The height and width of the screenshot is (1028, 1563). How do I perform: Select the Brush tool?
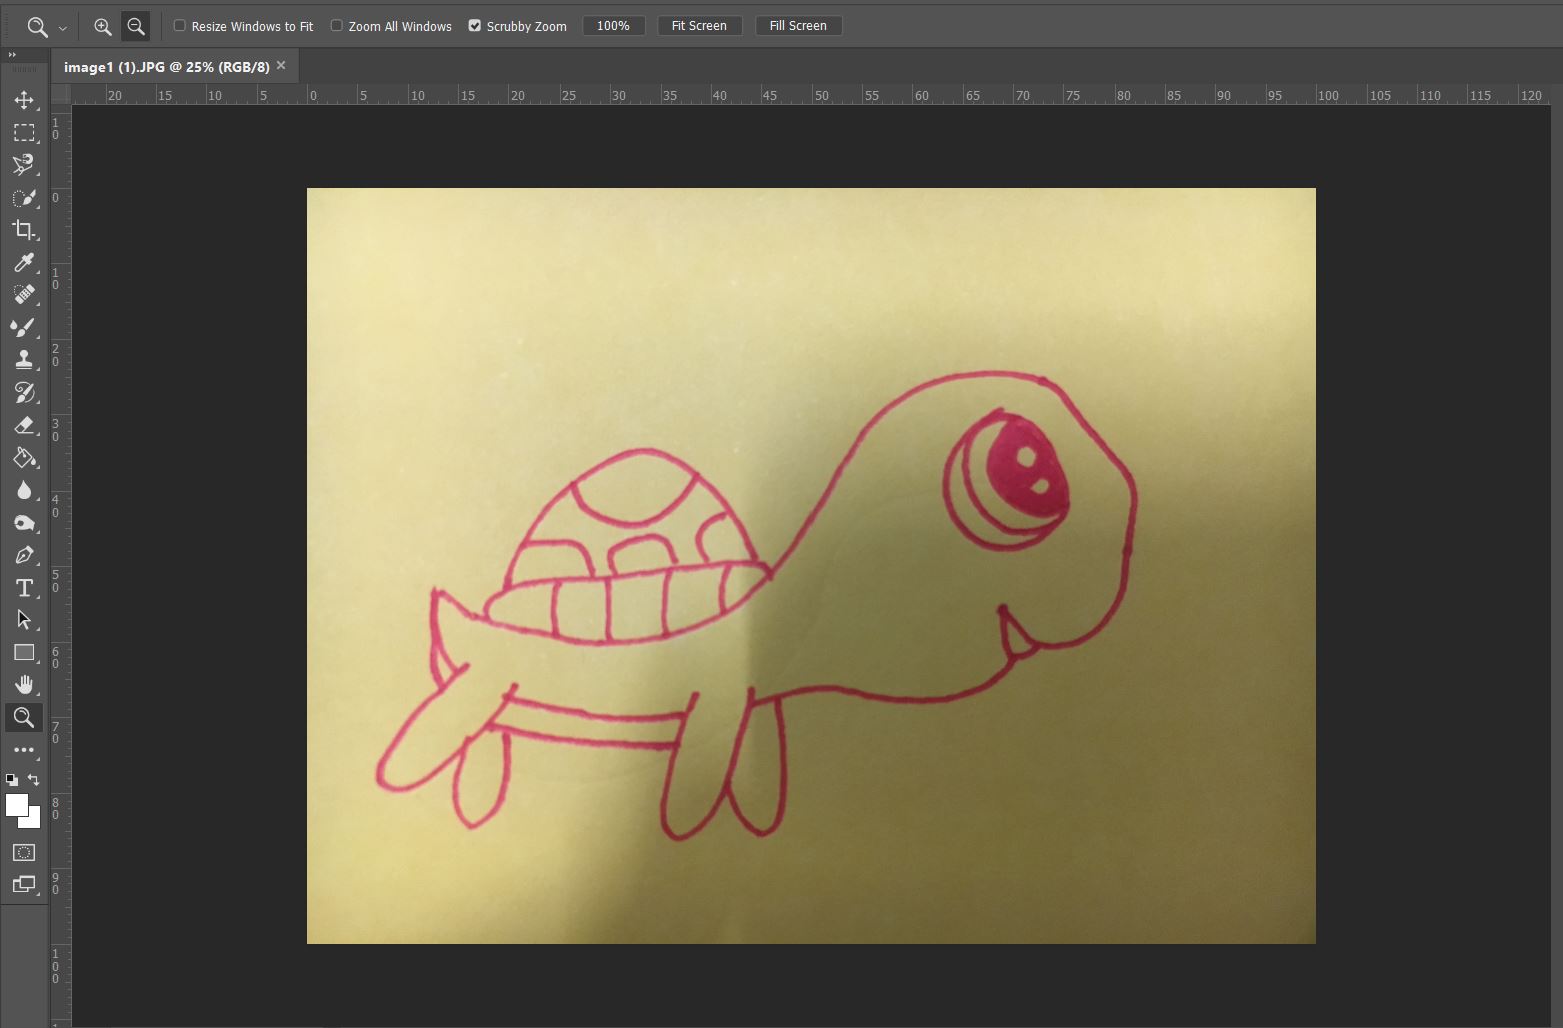[24, 328]
